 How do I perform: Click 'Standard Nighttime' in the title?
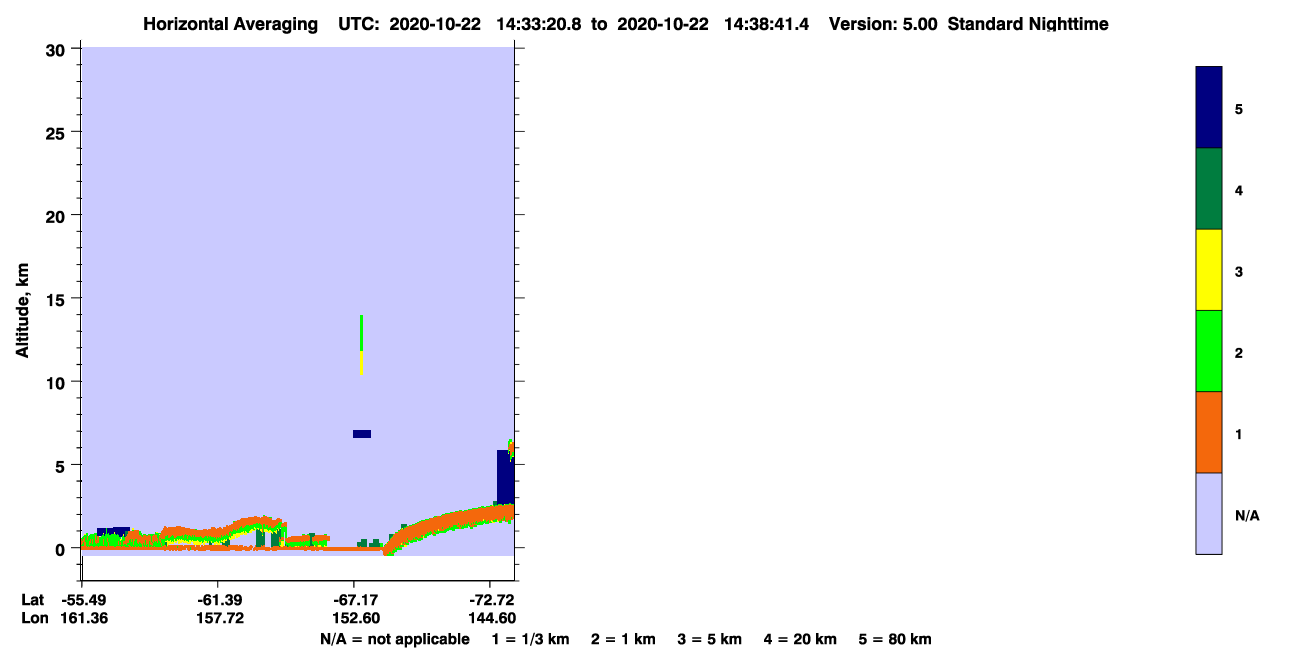click(1028, 24)
